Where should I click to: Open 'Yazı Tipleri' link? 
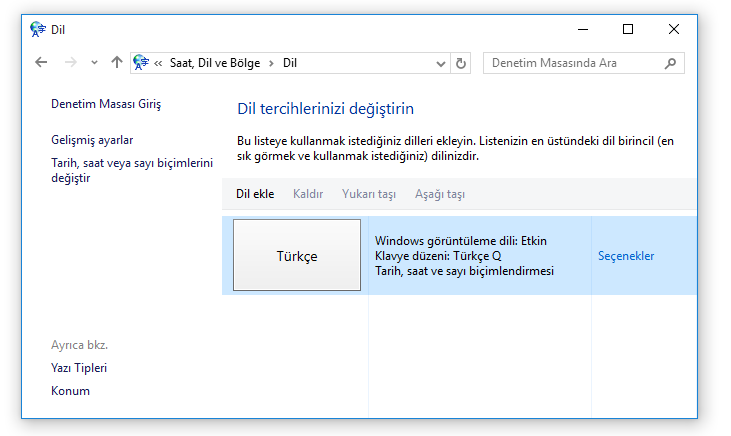[79, 368]
